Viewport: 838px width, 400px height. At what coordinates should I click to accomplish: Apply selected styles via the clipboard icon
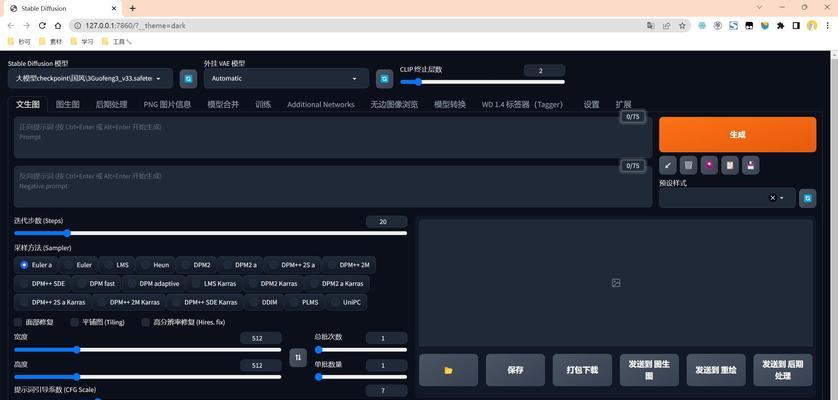point(730,166)
